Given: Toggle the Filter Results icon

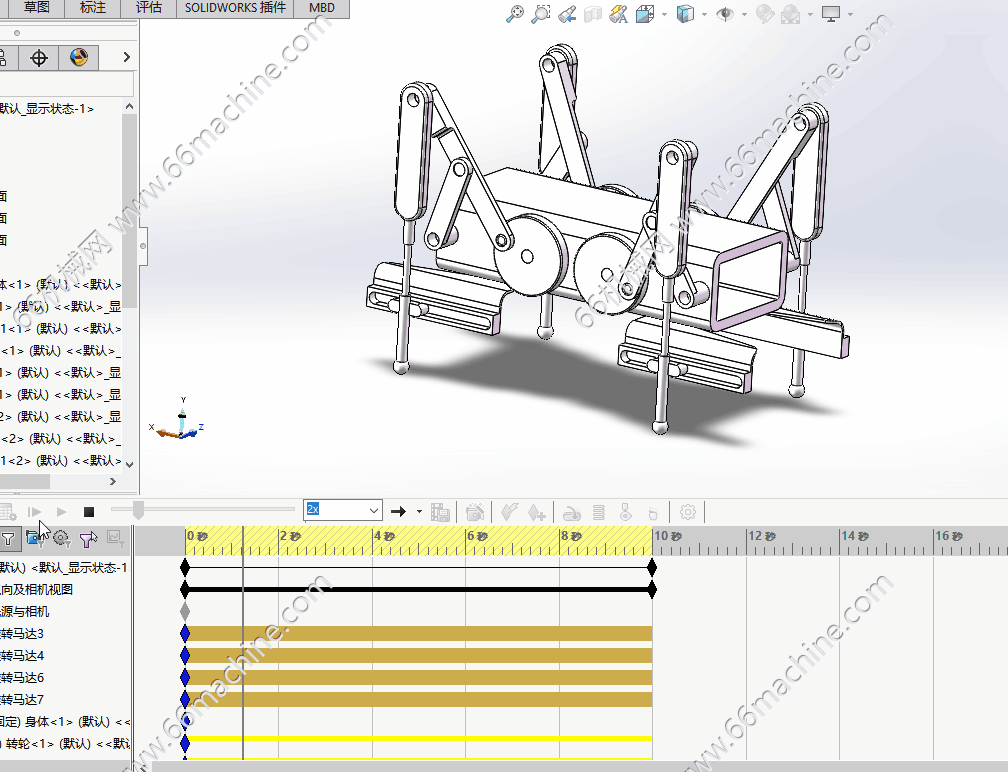Looking at the screenshot, I should tap(115, 539).
